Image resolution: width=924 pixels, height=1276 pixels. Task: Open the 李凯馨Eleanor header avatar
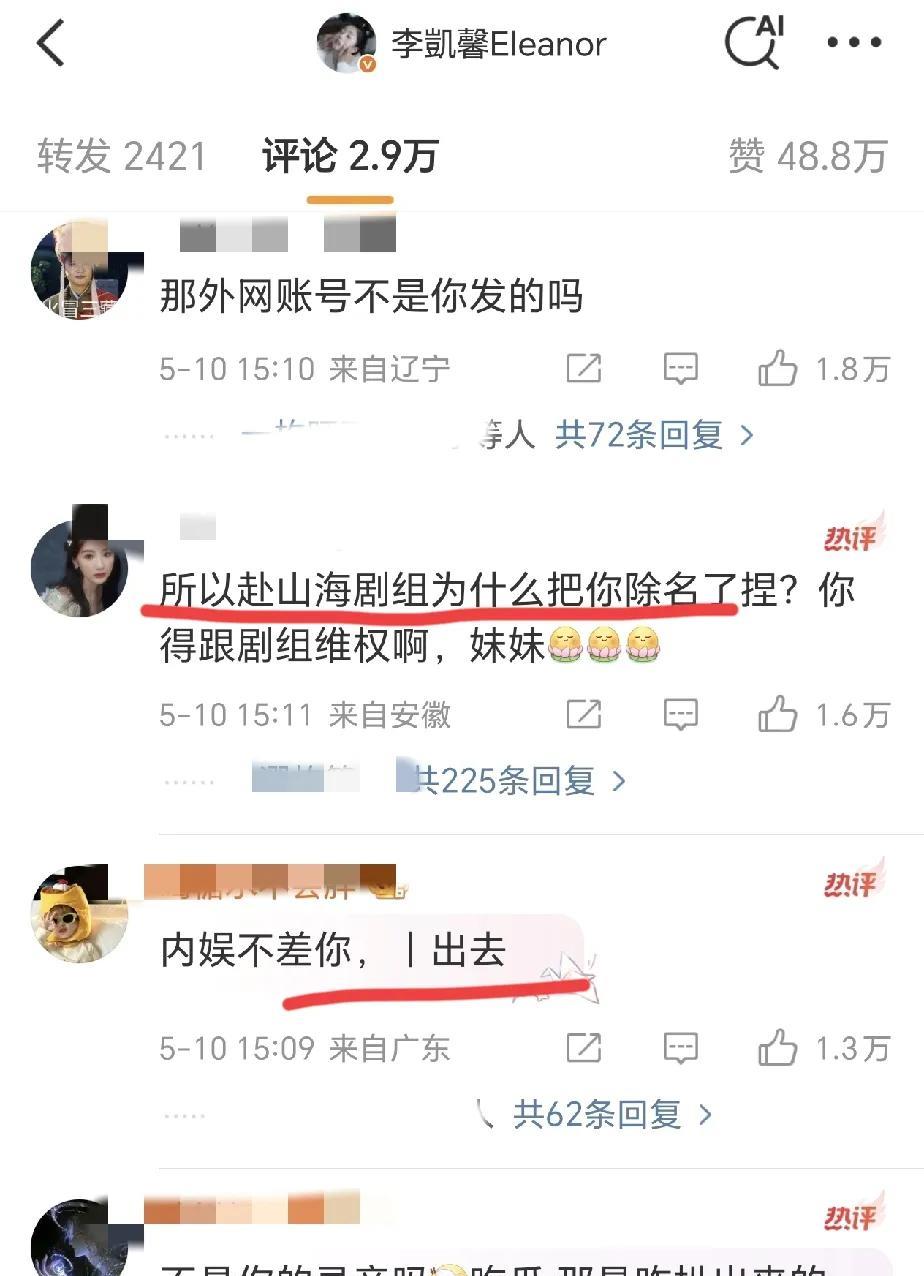click(347, 44)
